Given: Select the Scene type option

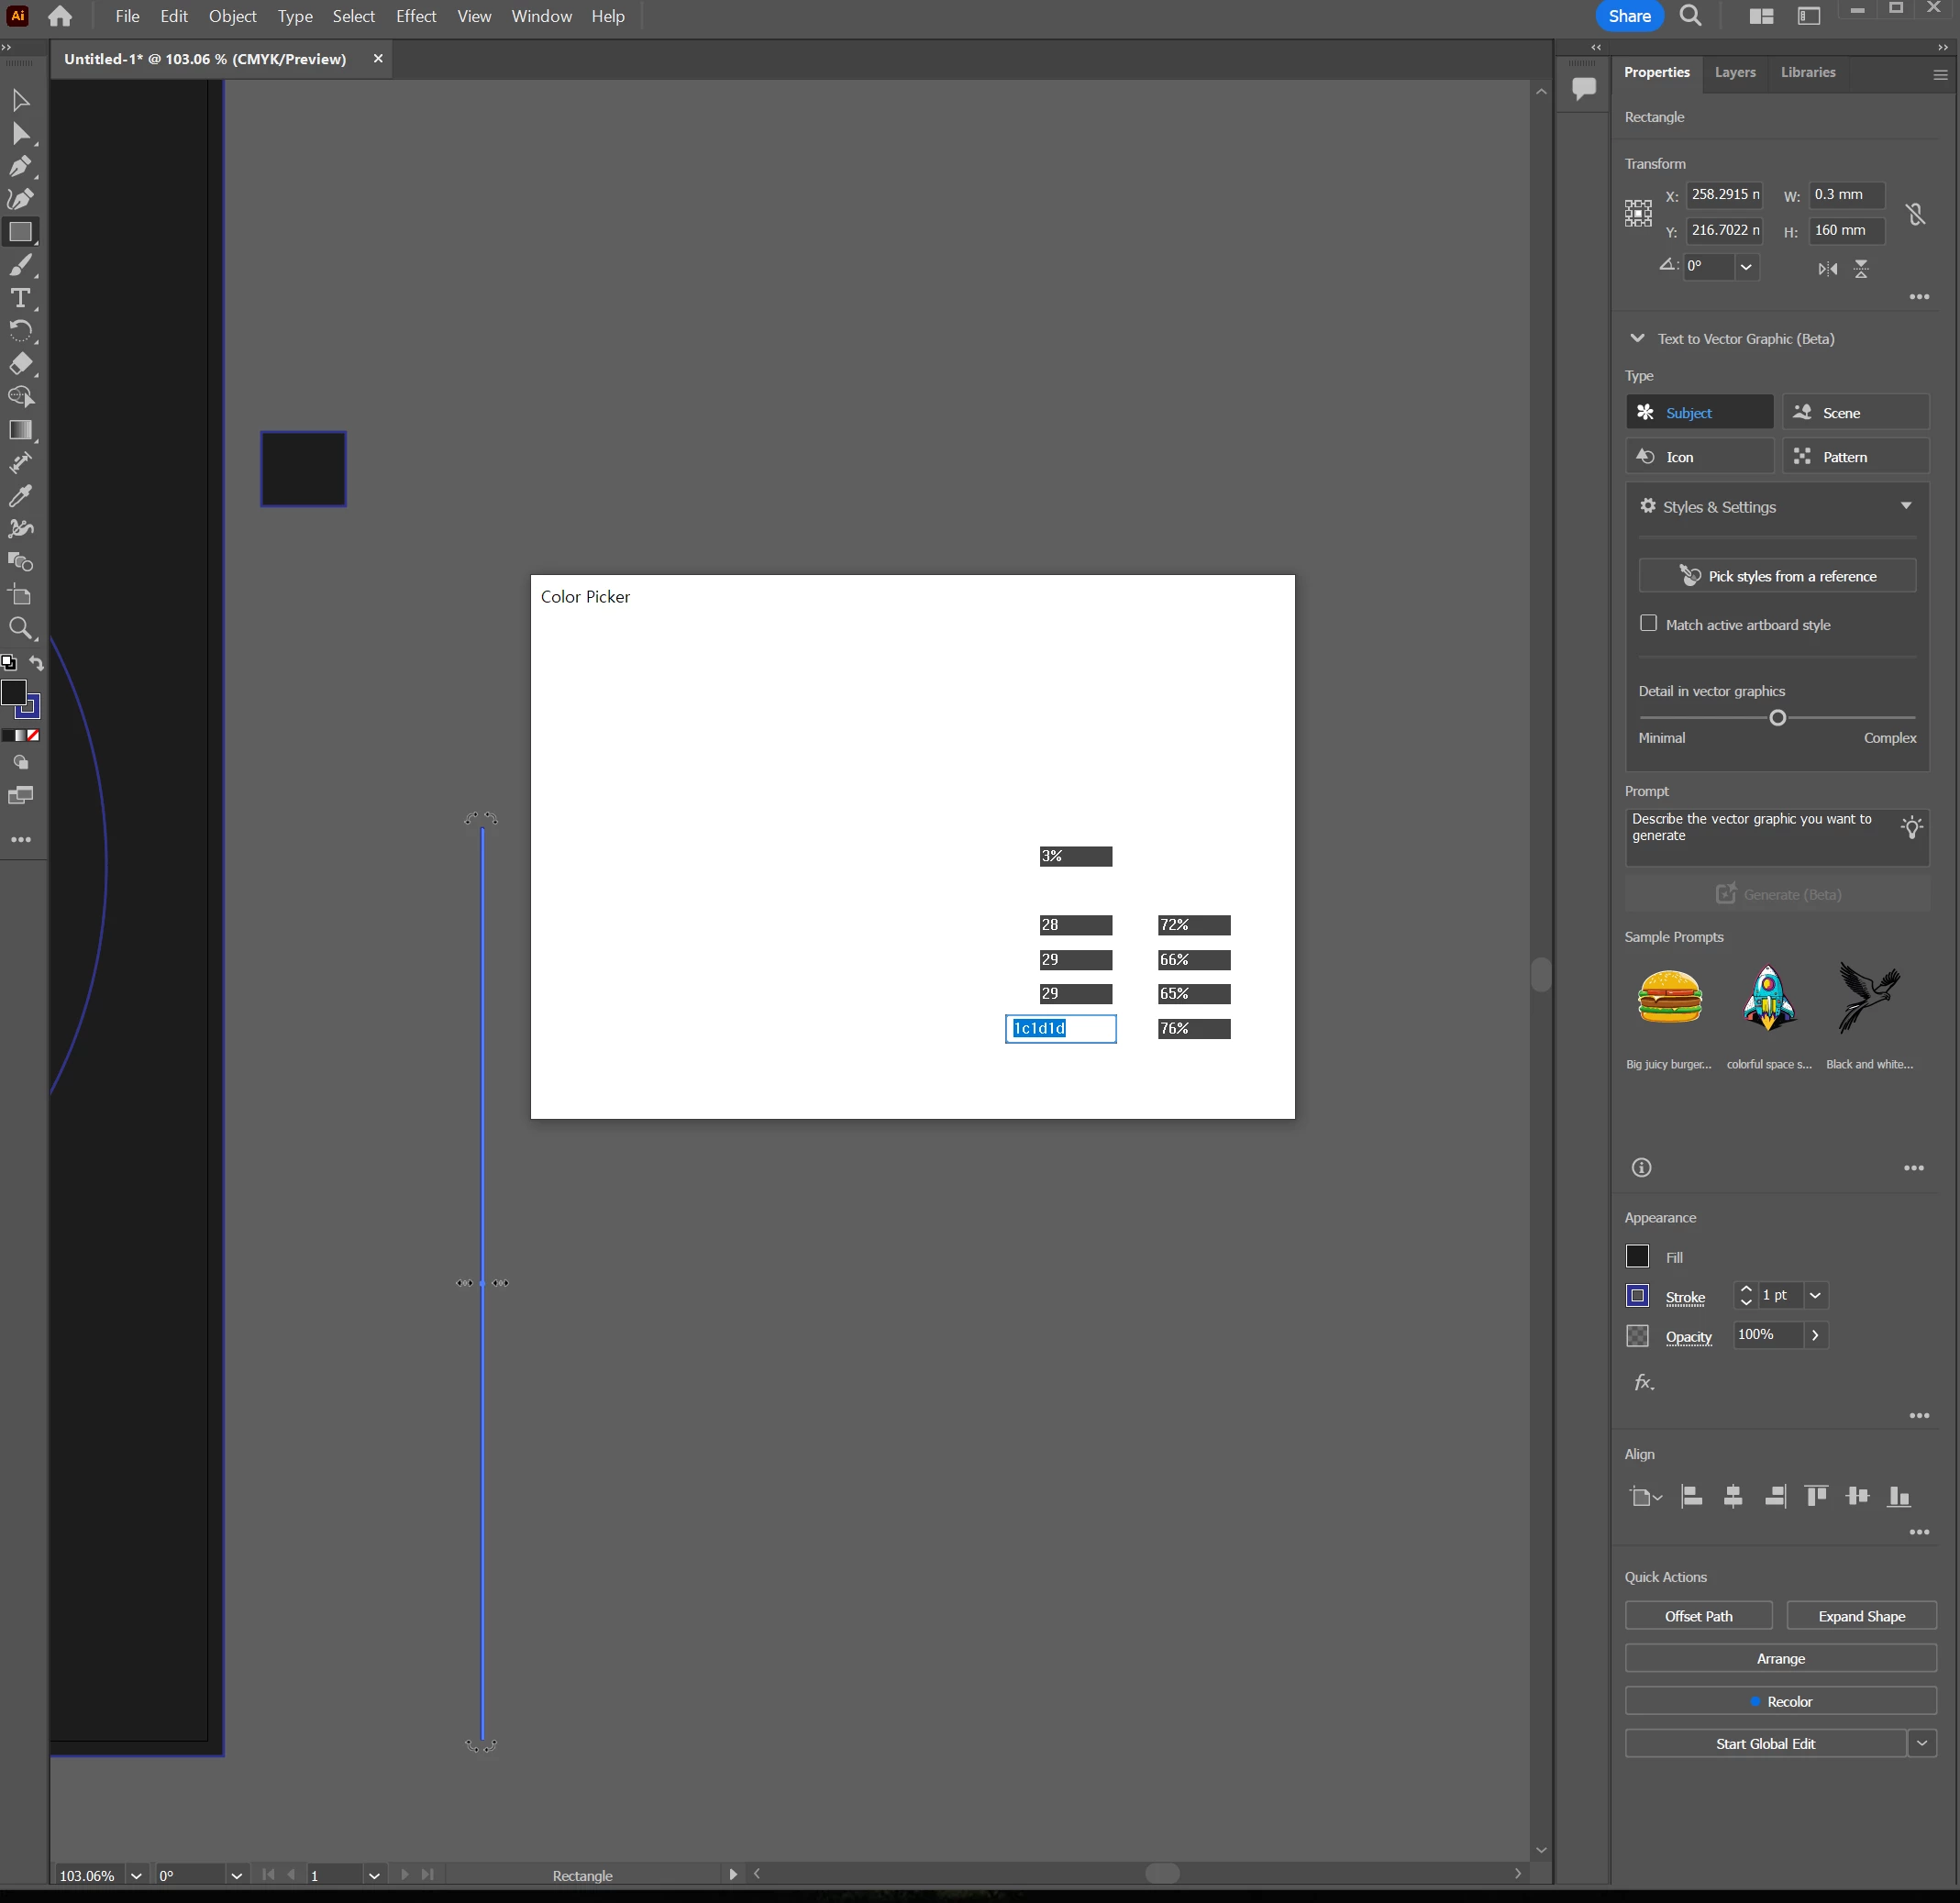Looking at the screenshot, I should pos(1855,412).
